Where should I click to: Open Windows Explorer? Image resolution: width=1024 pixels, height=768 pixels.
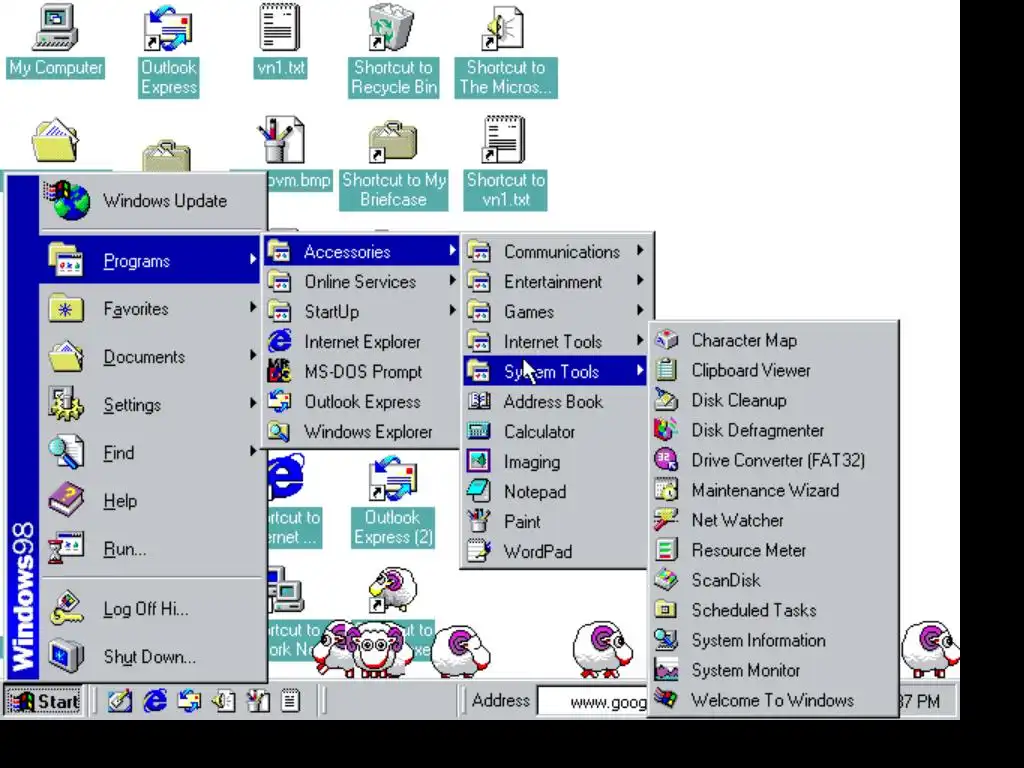point(361,432)
